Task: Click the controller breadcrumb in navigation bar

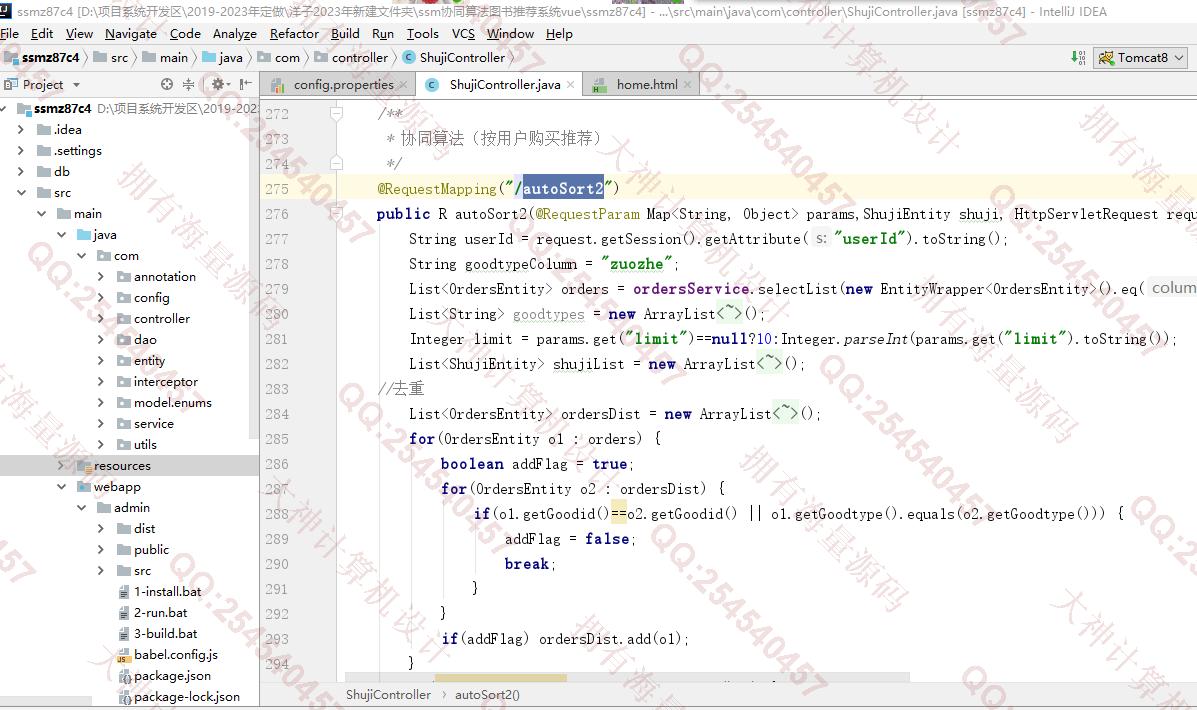Action: (351, 57)
